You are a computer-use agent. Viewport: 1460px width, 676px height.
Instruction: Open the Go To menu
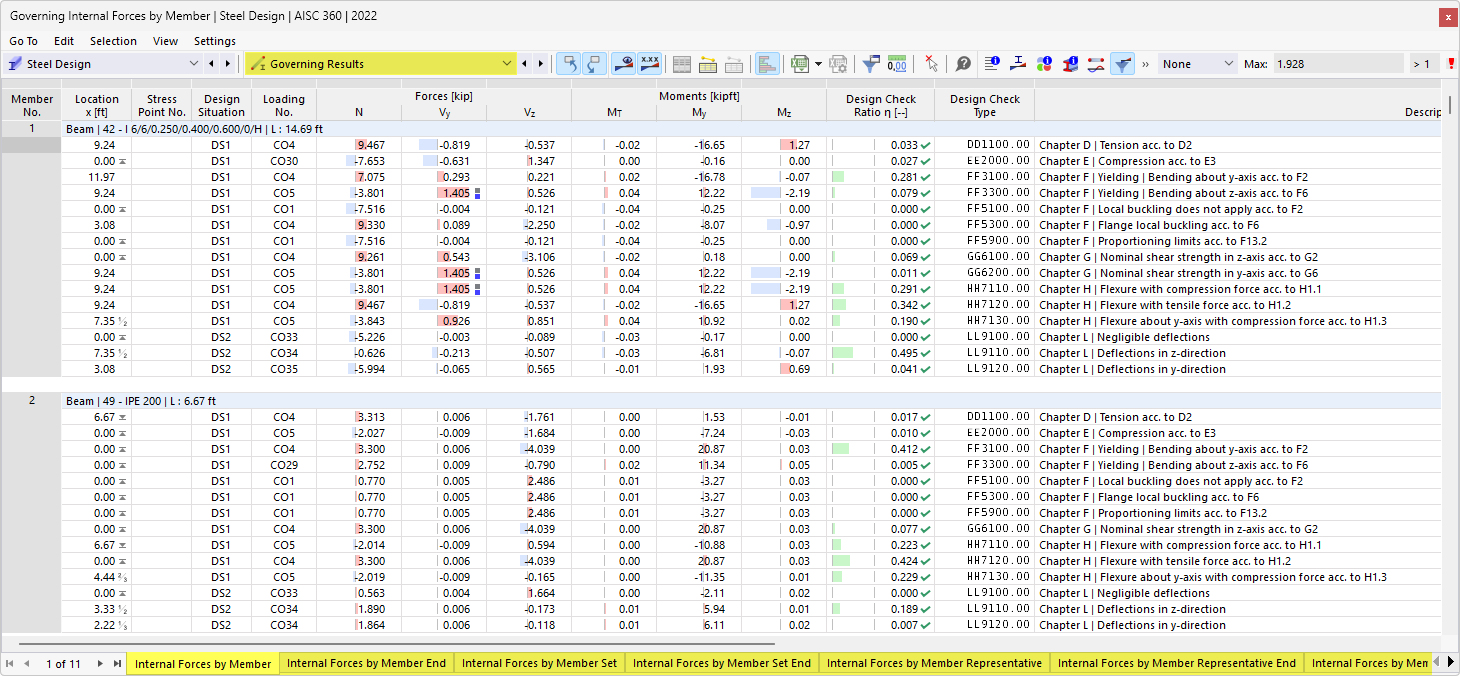pyautogui.click(x=24, y=41)
